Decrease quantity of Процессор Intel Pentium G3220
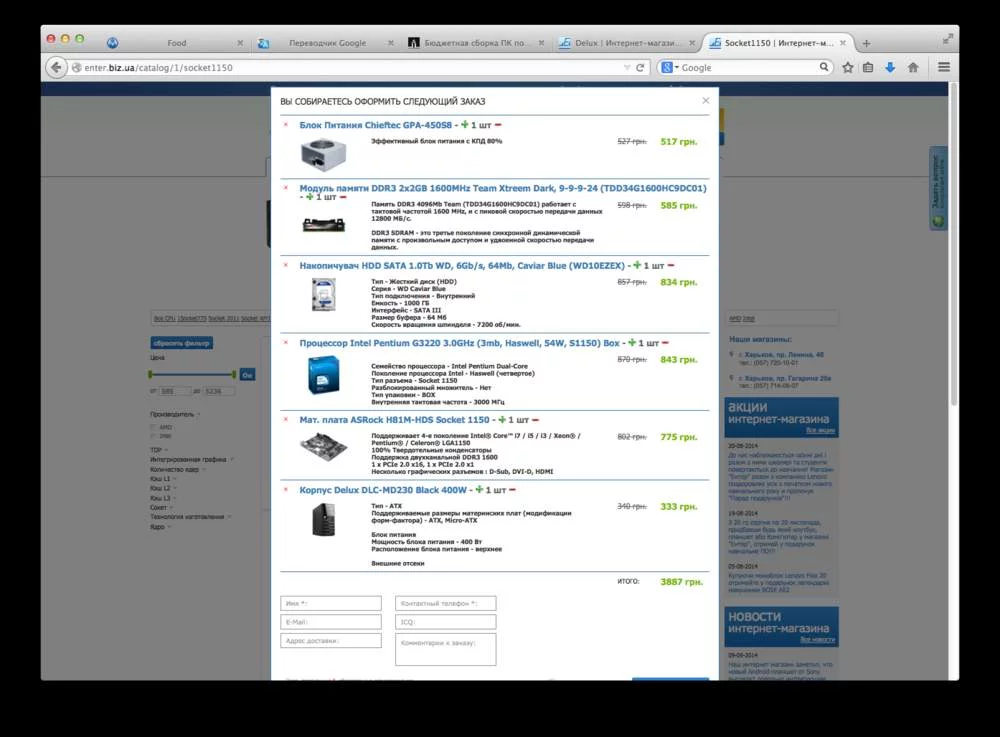The image size is (1000, 737). pyautogui.click(x=665, y=343)
